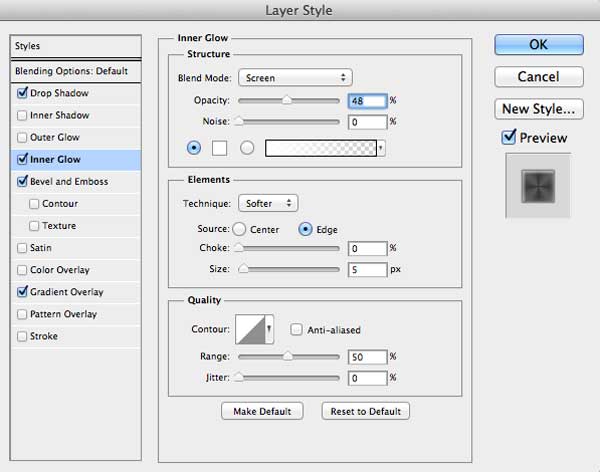The height and width of the screenshot is (472, 600).
Task: Enable the Outer Glow checkbox
Action: pyautogui.click(x=22, y=137)
